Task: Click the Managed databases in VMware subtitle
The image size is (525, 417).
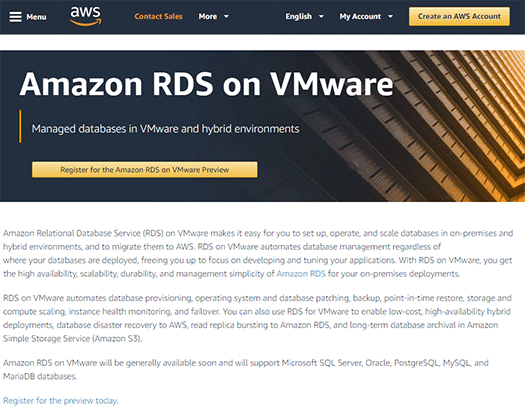Action: point(165,129)
